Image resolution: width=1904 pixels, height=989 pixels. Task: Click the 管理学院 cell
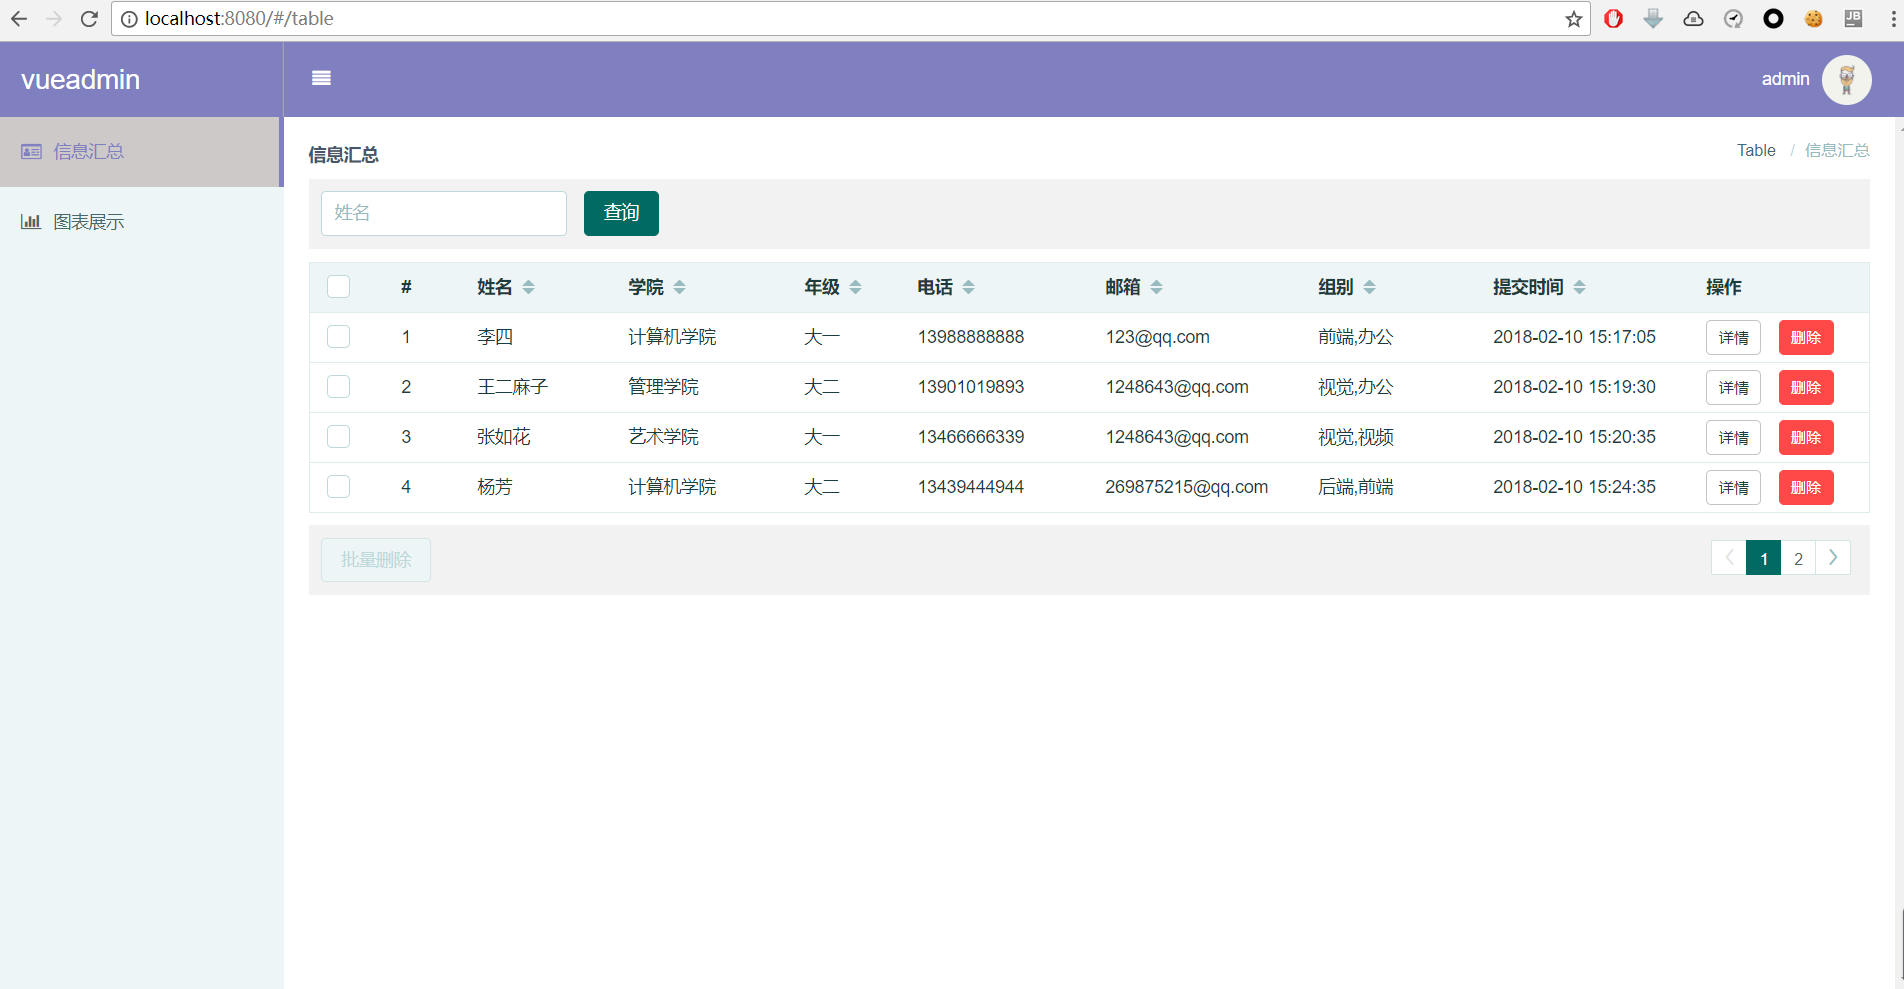663,387
